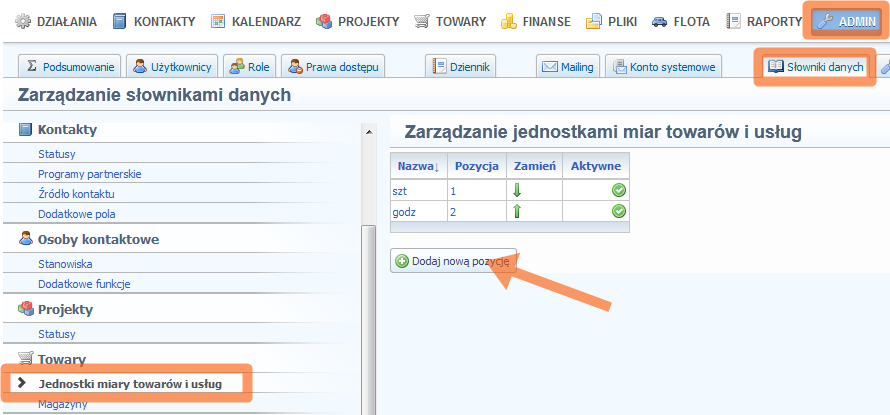This screenshot has height=415, width=890.
Task: Open the FINANSE coins menu
Action: coord(535,21)
